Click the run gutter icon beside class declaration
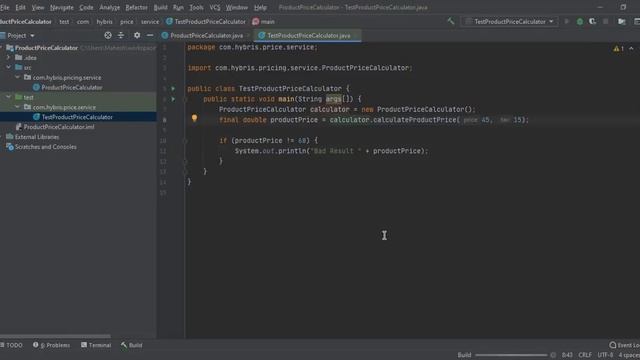Screen dimensions: 640x360 point(173,88)
